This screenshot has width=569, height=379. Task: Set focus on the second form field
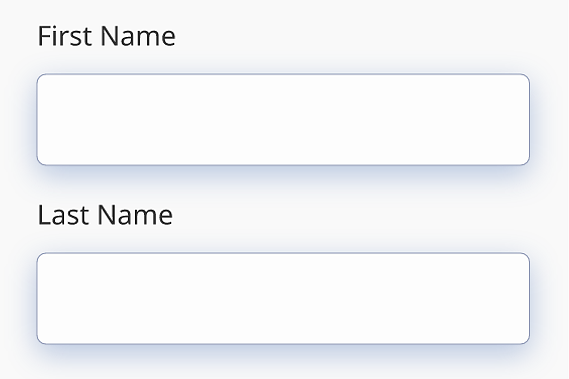pyautogui.click(x=283, y=298)
